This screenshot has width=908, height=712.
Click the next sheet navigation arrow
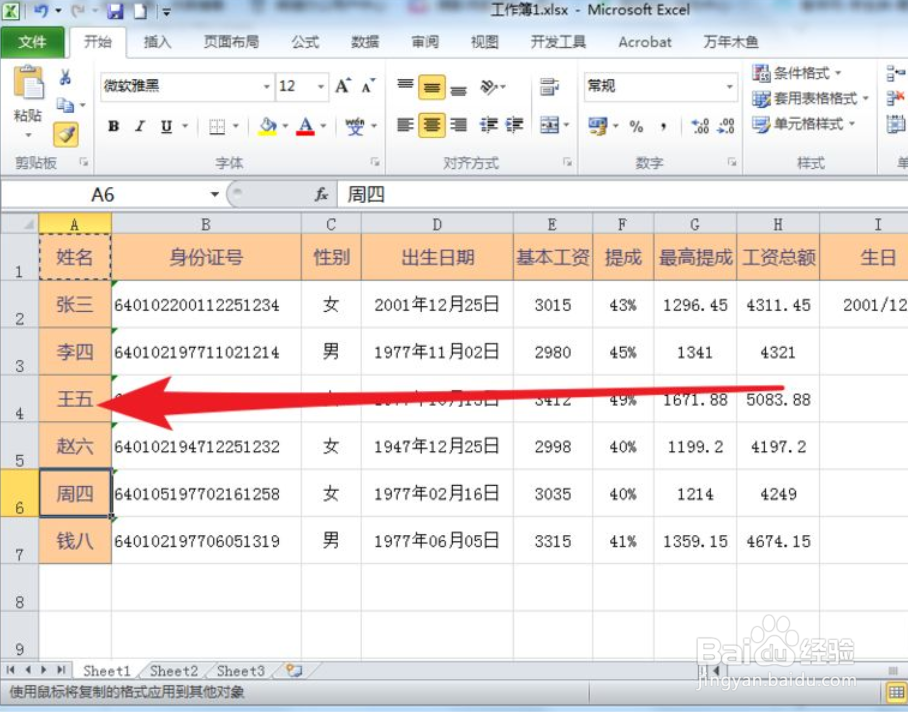point(43,670)
